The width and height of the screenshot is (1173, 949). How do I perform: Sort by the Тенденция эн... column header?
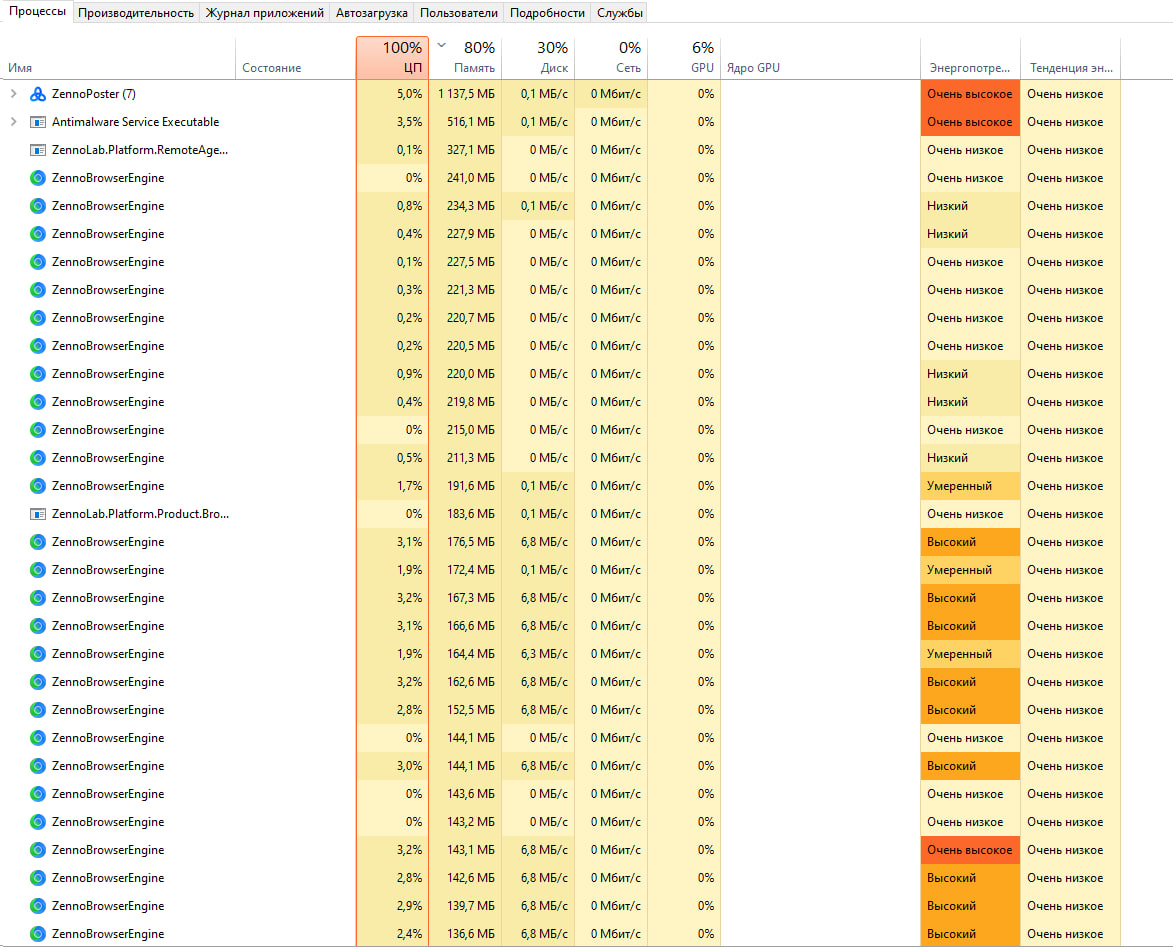1071,58
